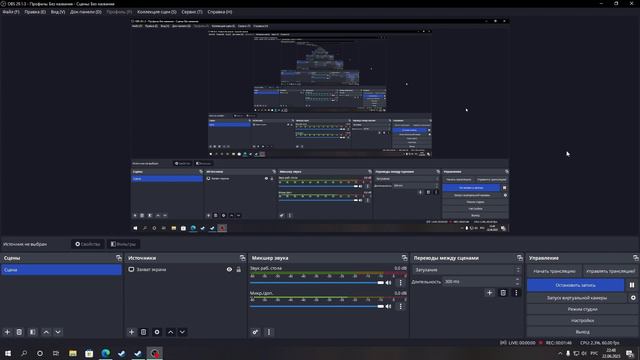
Task: Open audio mixer menu dots at panel bottom
Action: (x=269, y=332)
